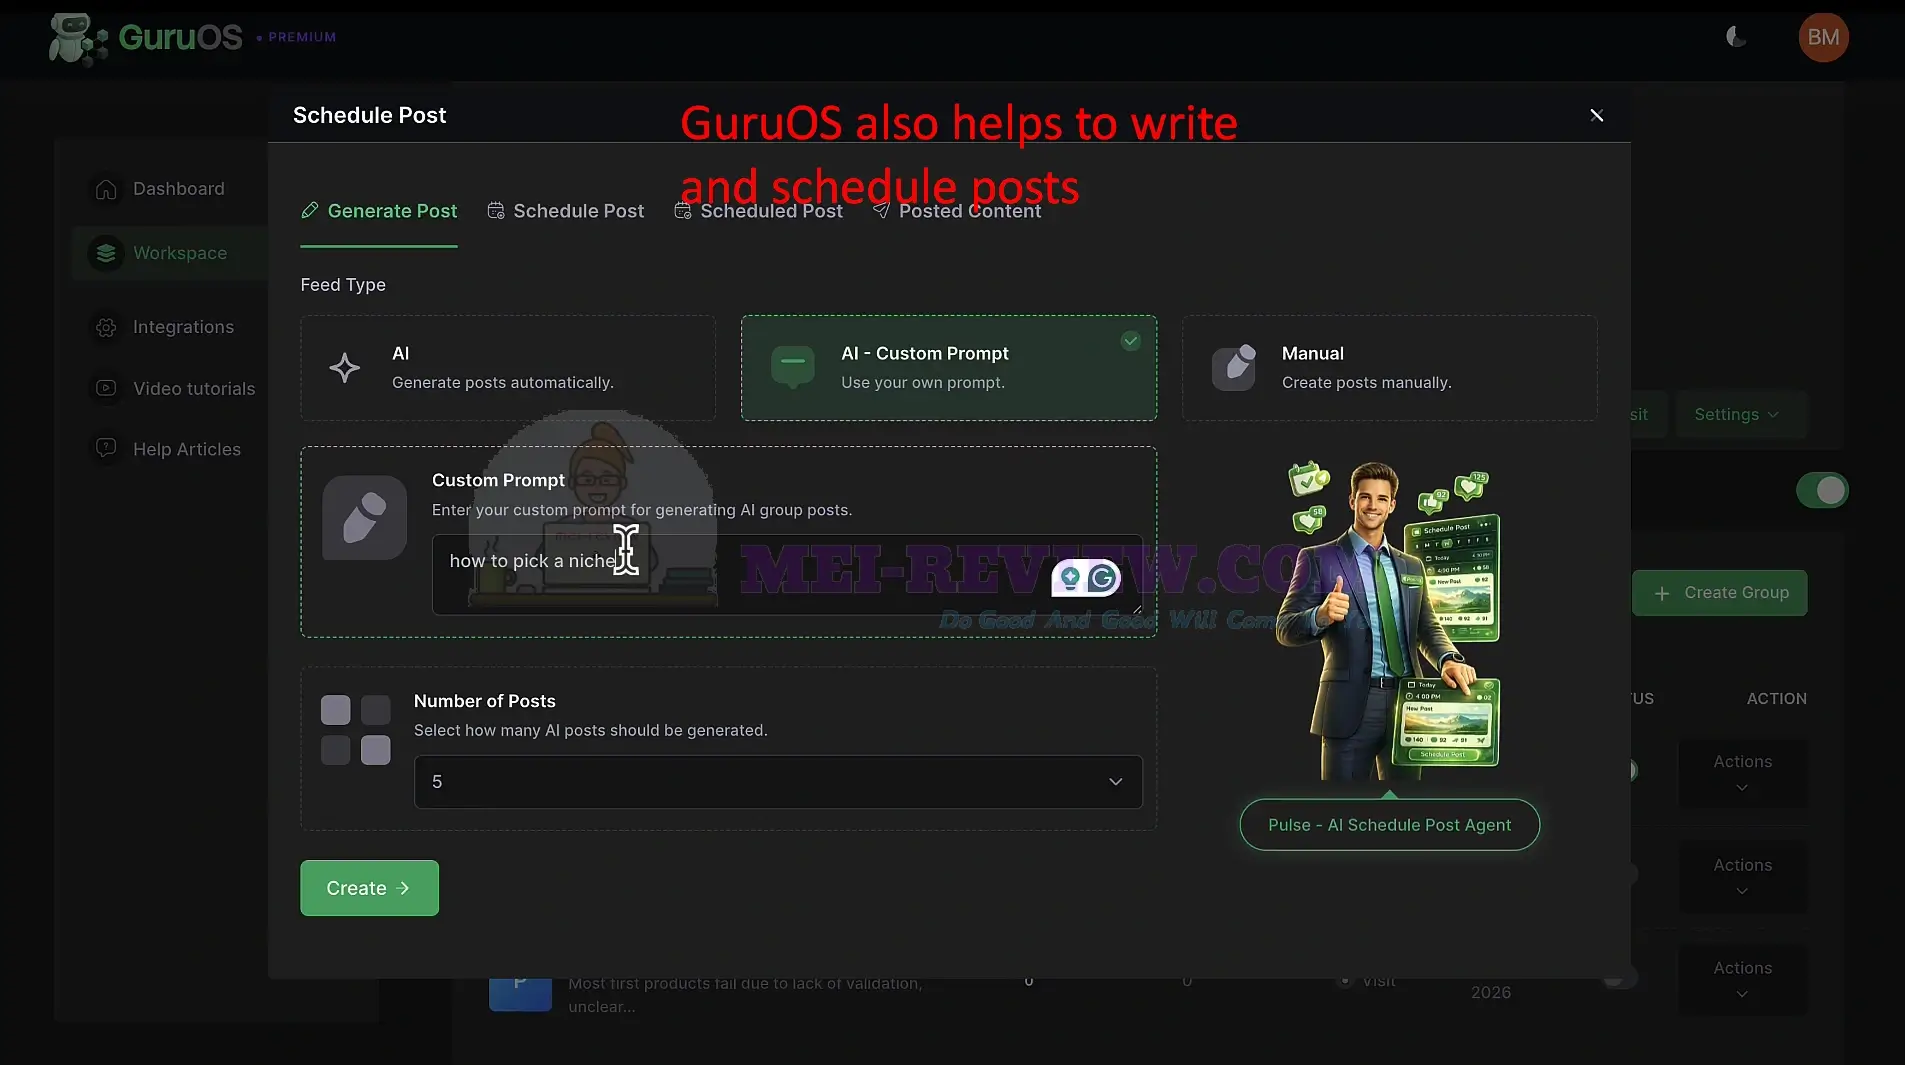The height and width of the screenshot is (1065, 1905).
Task: Click the Dashboard home icon
Action: tap(106, 189)
